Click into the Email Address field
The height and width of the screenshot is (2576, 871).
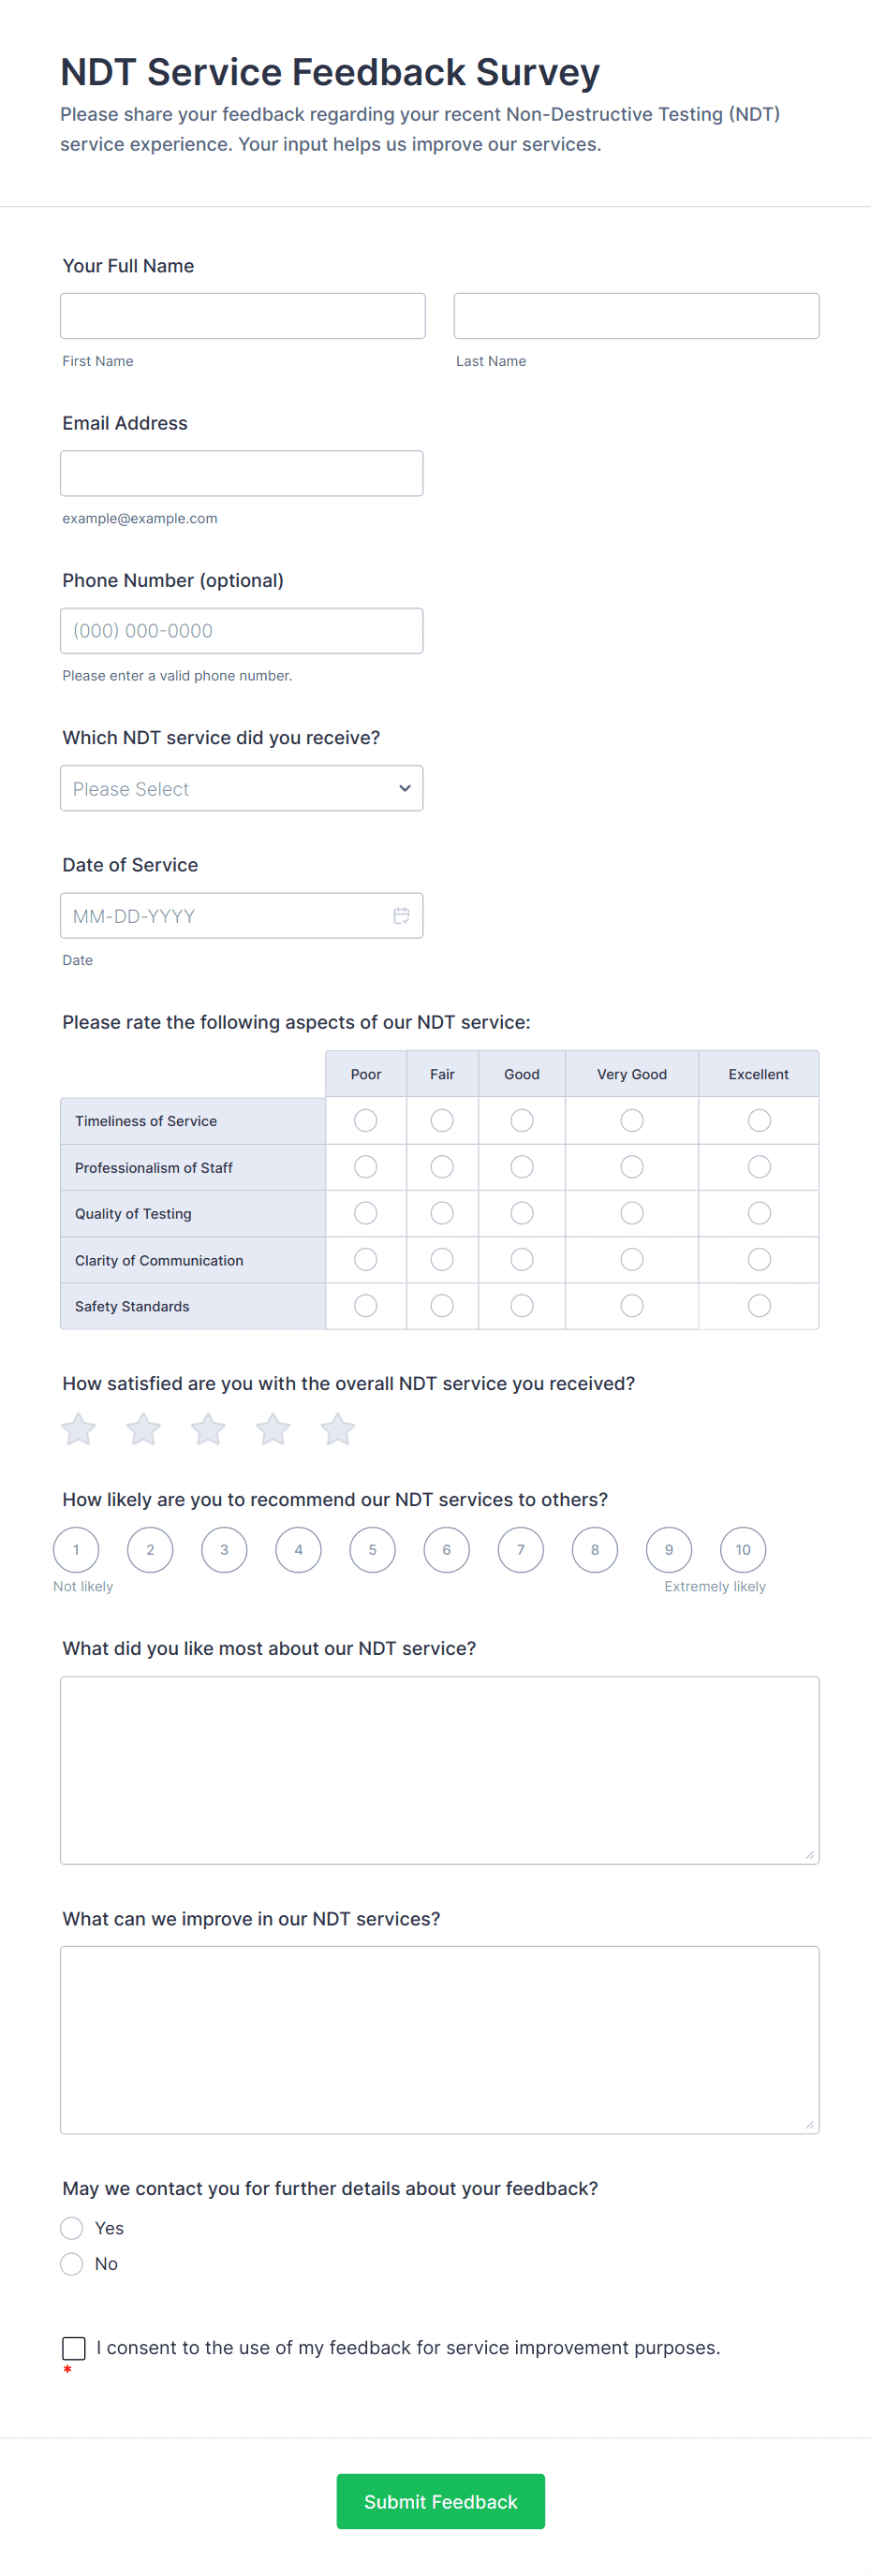[241, 473]
